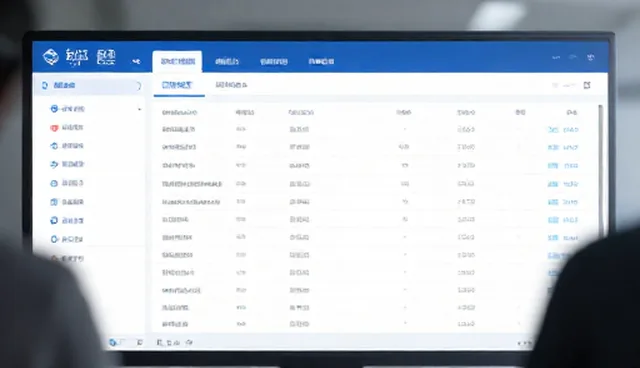640x368 pixels.
Task: Select the blue-underlined sub-tab above the table
Action: pyautogui.click(x=177, y=85)
